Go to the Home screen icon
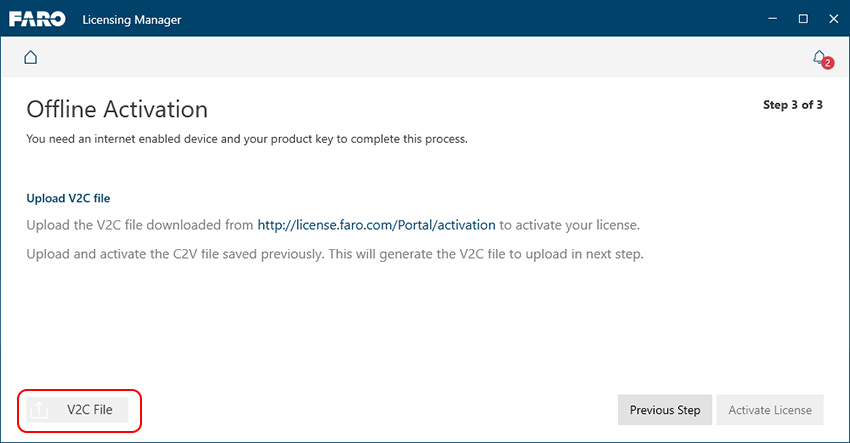 tap(30, 57)
